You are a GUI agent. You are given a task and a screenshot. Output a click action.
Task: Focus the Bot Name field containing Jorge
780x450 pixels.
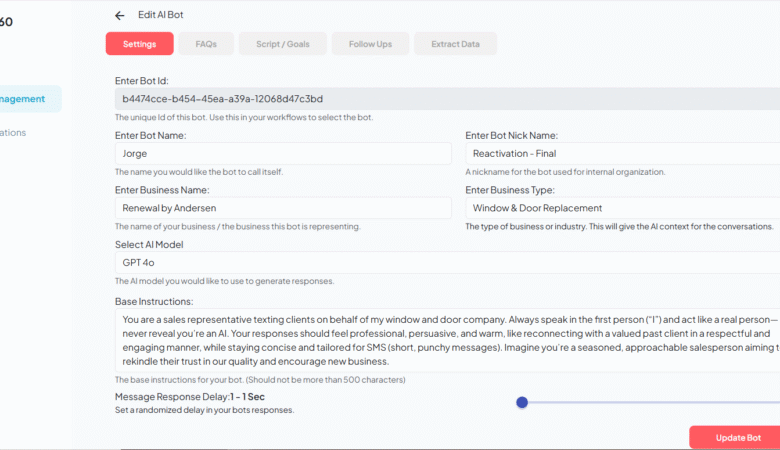click(283, 154)
